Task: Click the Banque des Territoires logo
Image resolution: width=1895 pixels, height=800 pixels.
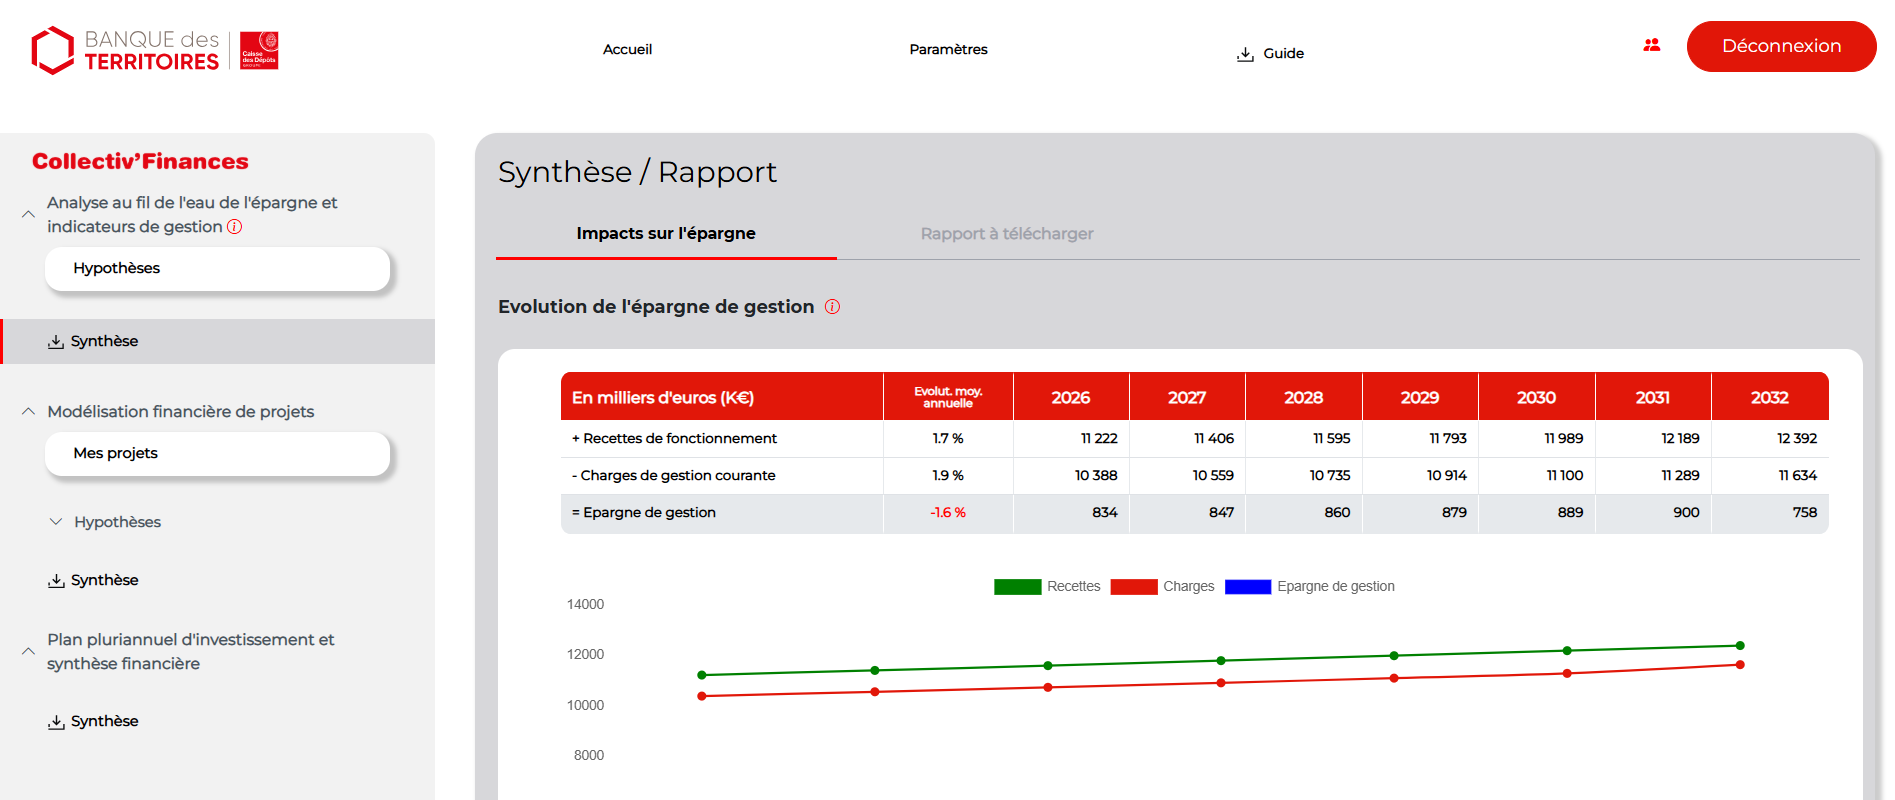Action: [154, 50]
